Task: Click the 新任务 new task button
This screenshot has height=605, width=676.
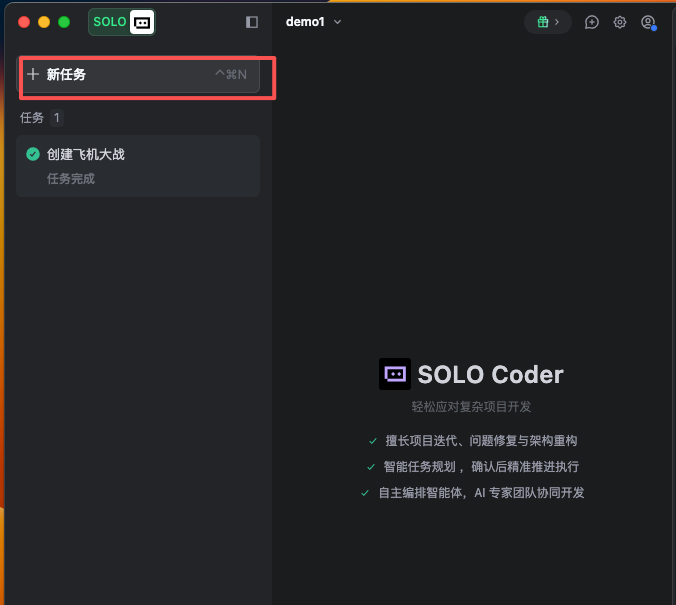Action: [x=138, y=75]
